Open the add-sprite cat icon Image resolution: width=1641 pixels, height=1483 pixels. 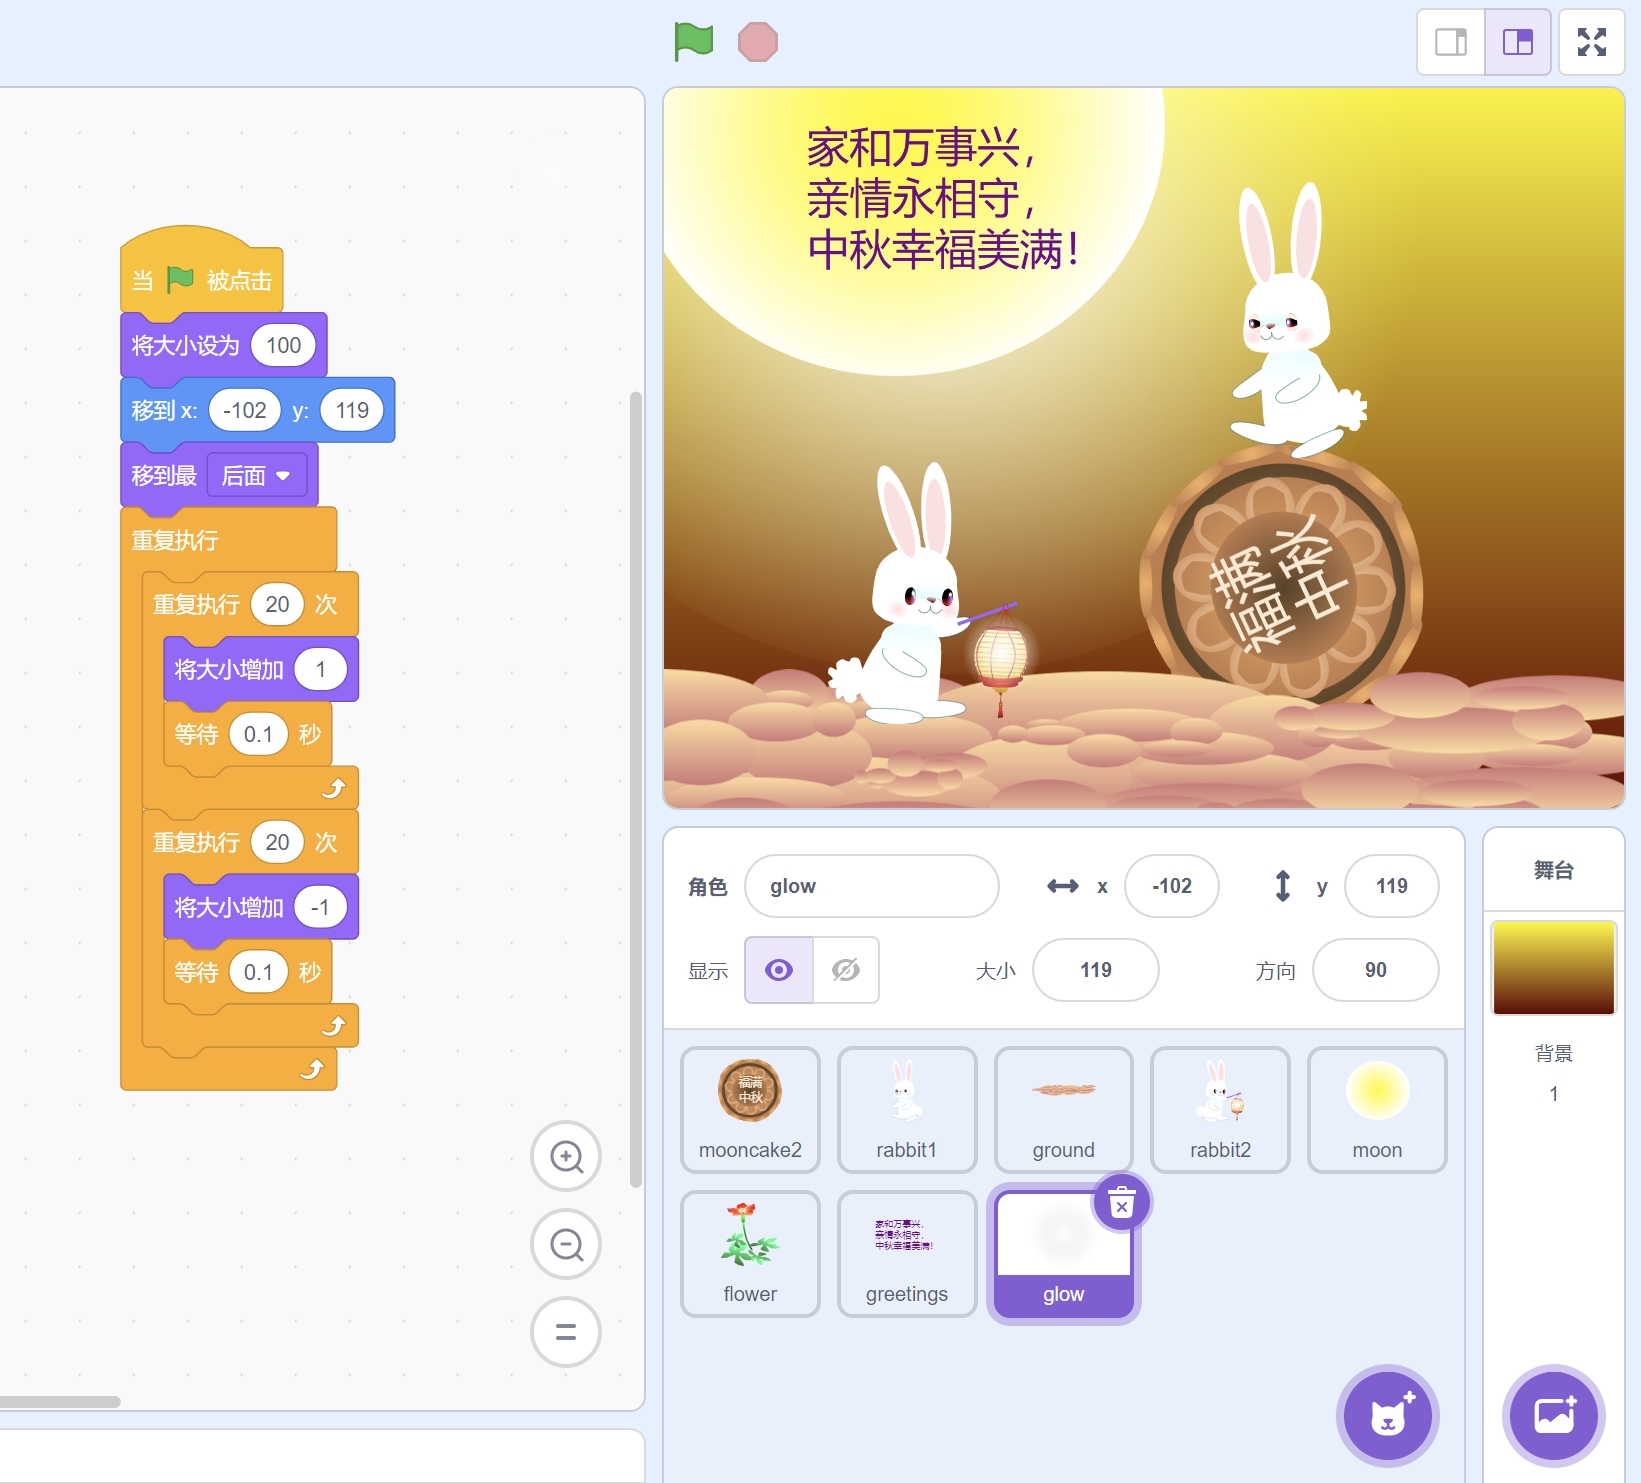(1386, 1416)
